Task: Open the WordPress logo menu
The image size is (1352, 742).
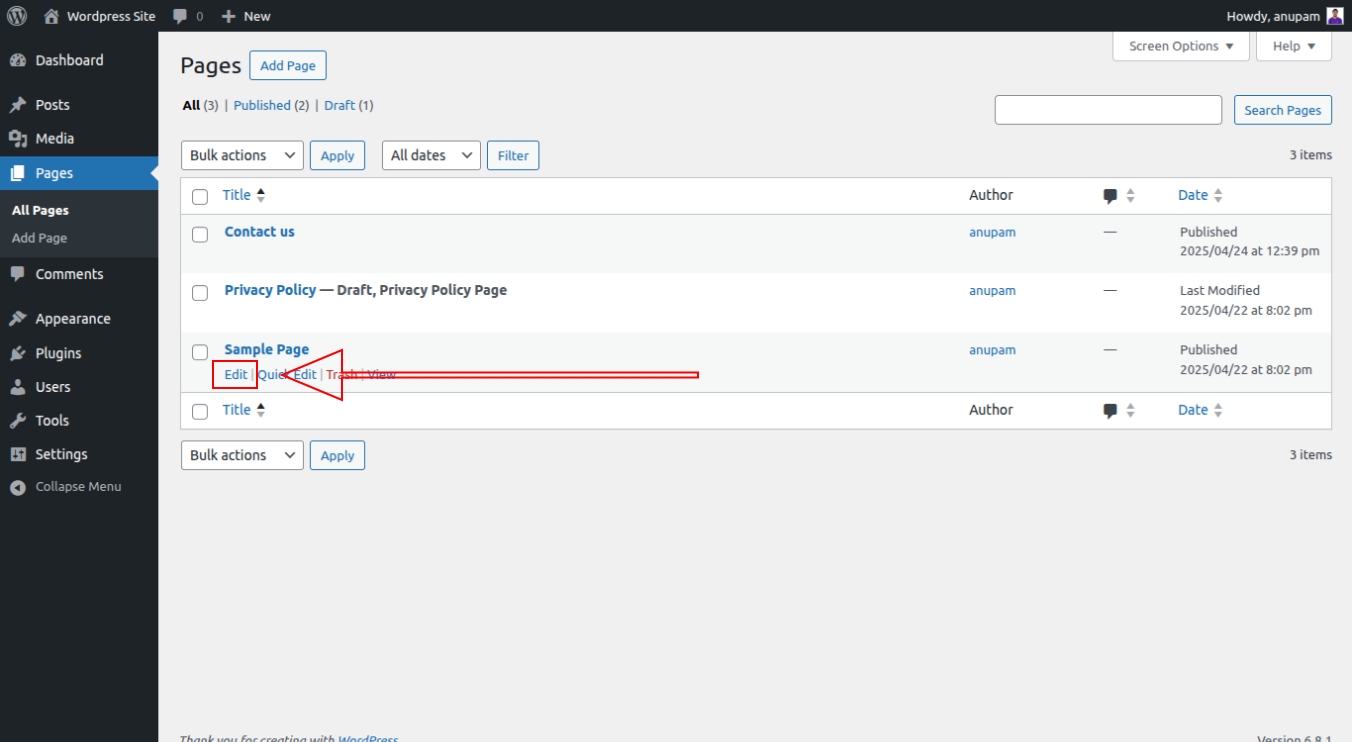Action: pos(17,16)
